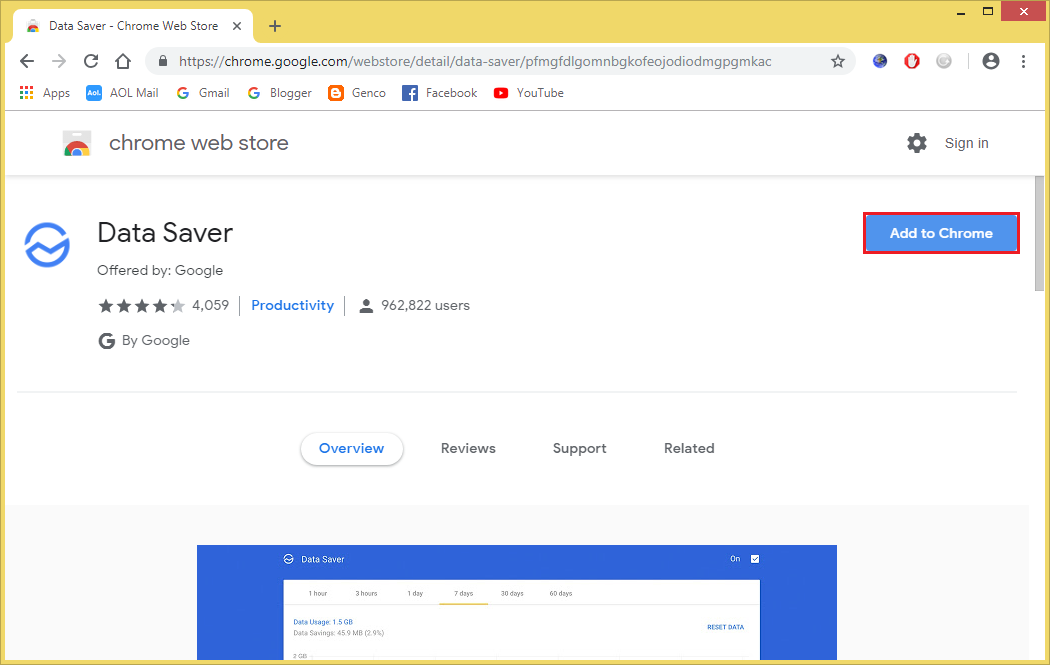Open the Productivity category link

coord(293,305)
